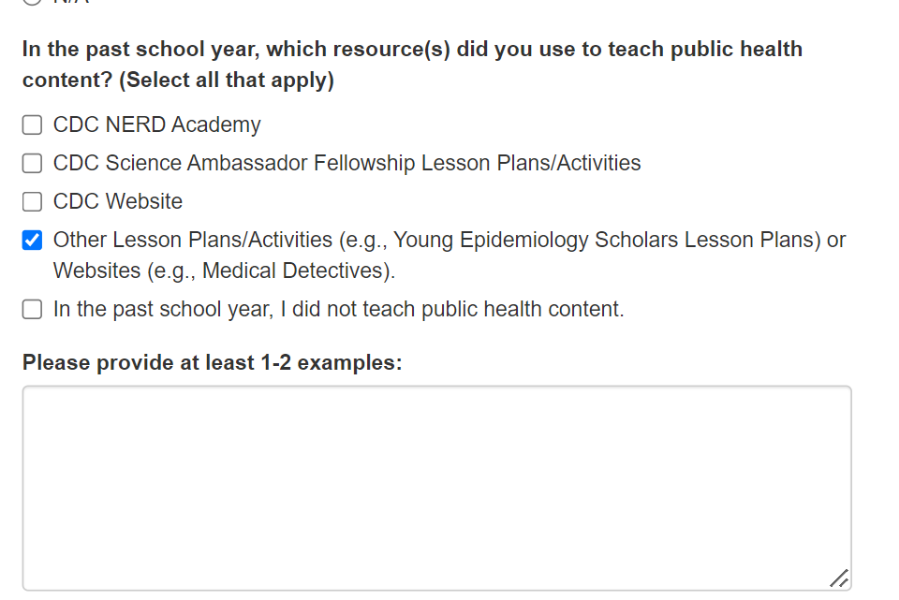899x600 pixels.
Task: Click 'Please provide at least 1-2 examples' label
Action: [212, 363]
